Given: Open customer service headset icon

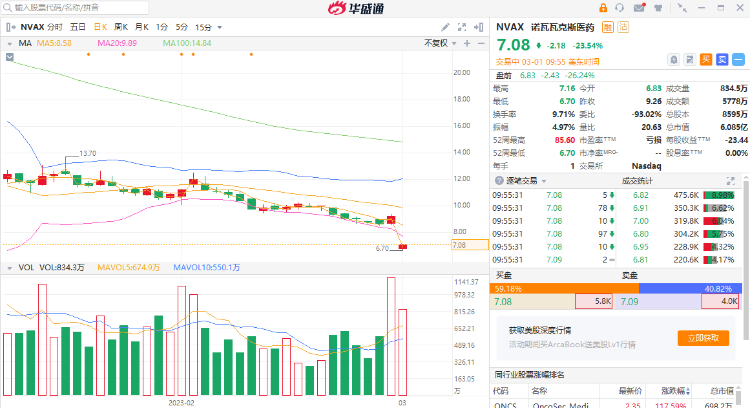Looking at the screenshot, I should [x=620, y=8].
